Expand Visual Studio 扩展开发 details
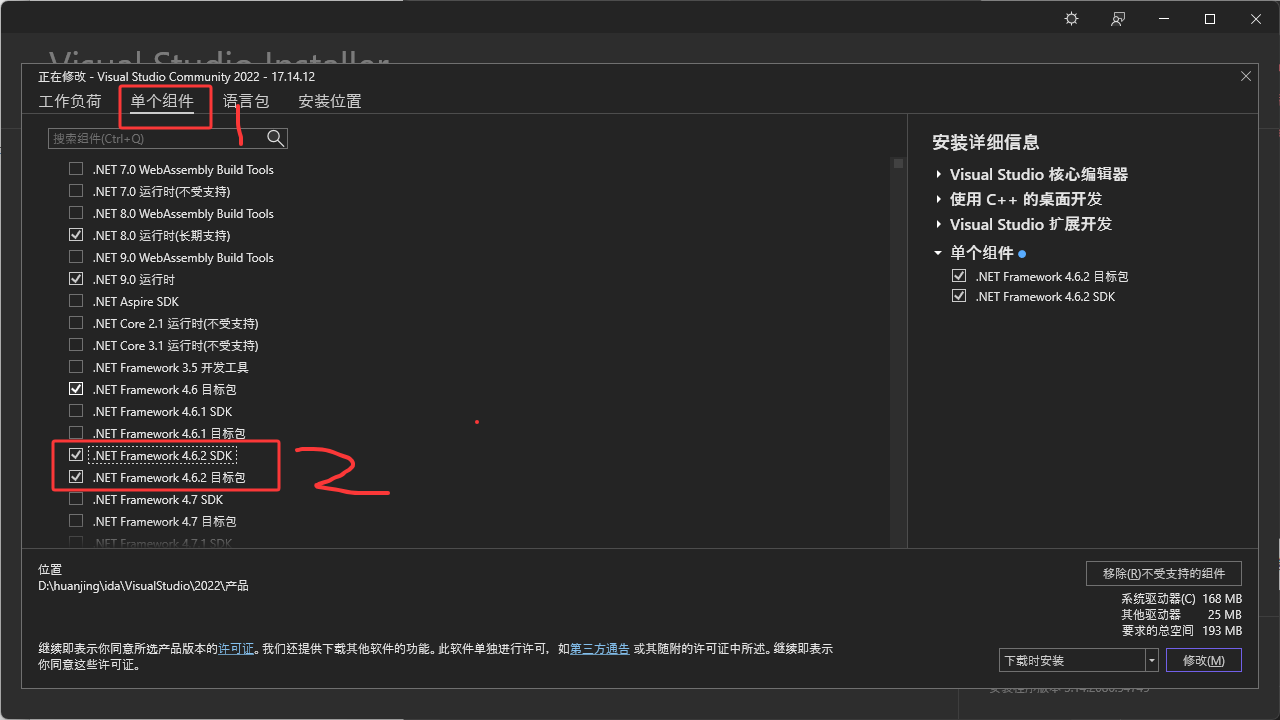 click(x=939, y=224)
